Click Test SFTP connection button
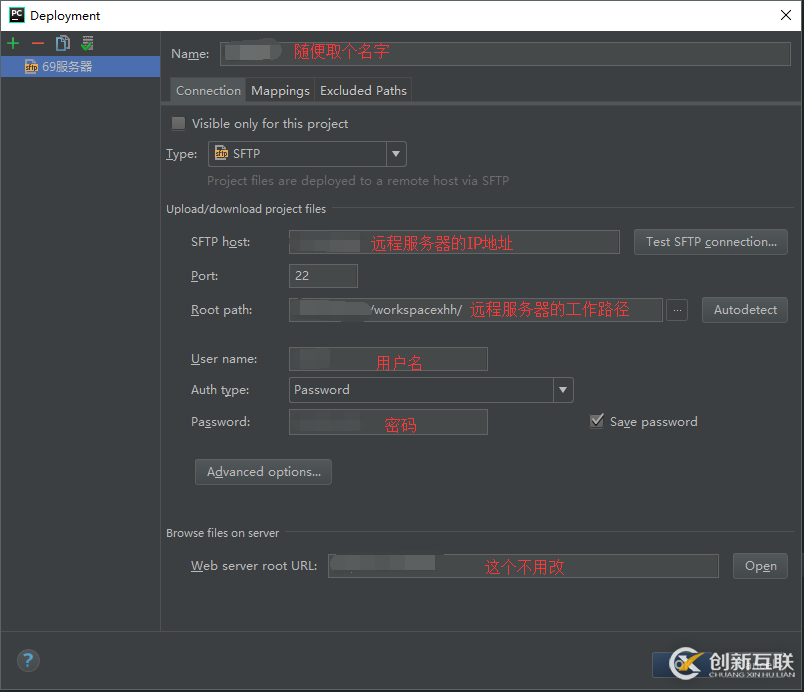 coord(711,242)
